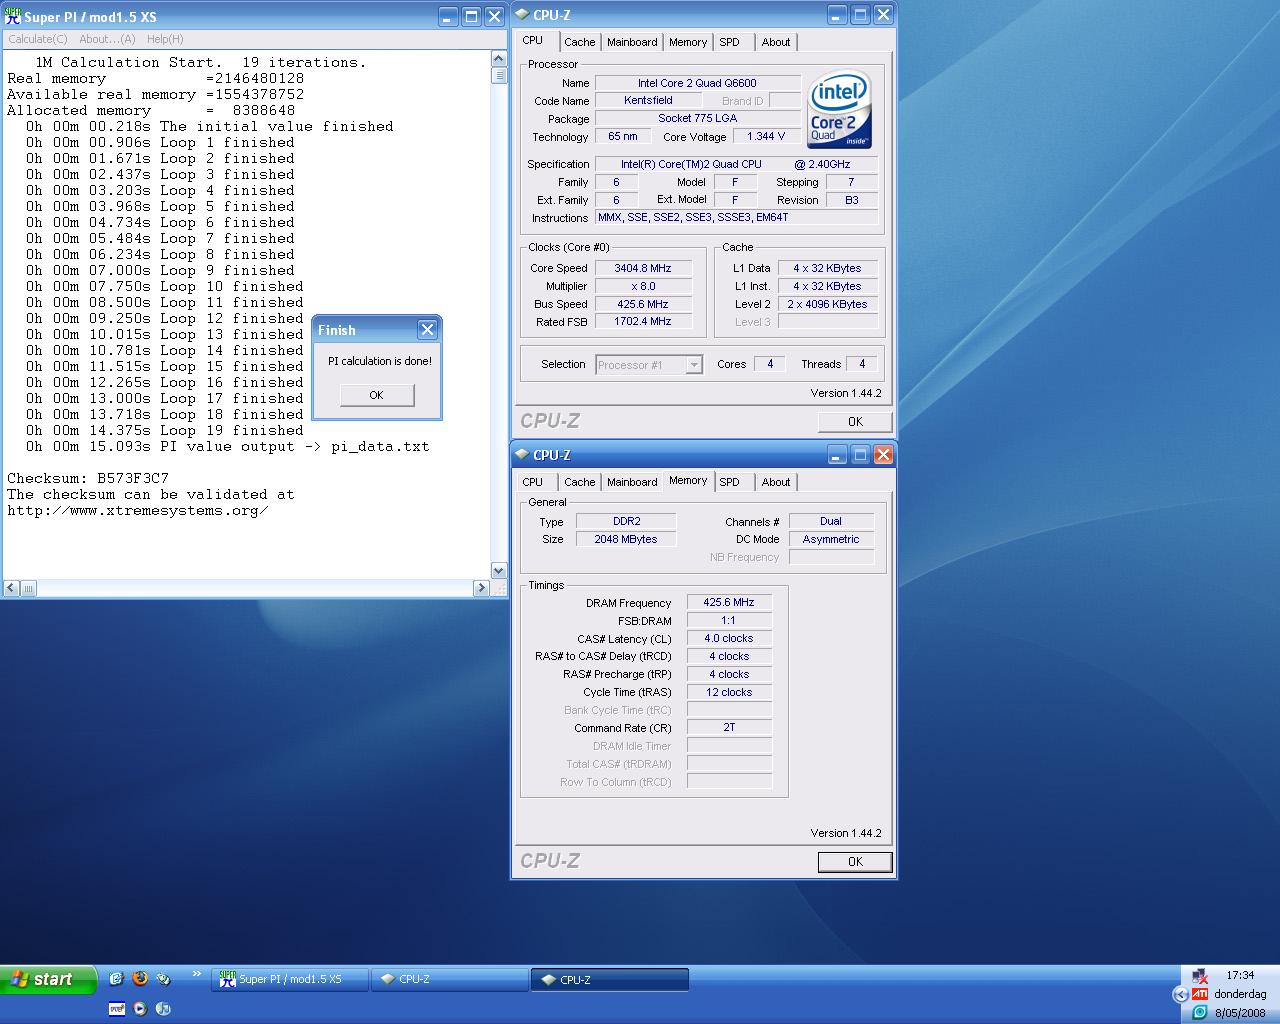Click the disconnected network tray icon
This screenshot has width=1280, height=1024.
tap(1200, 977)
